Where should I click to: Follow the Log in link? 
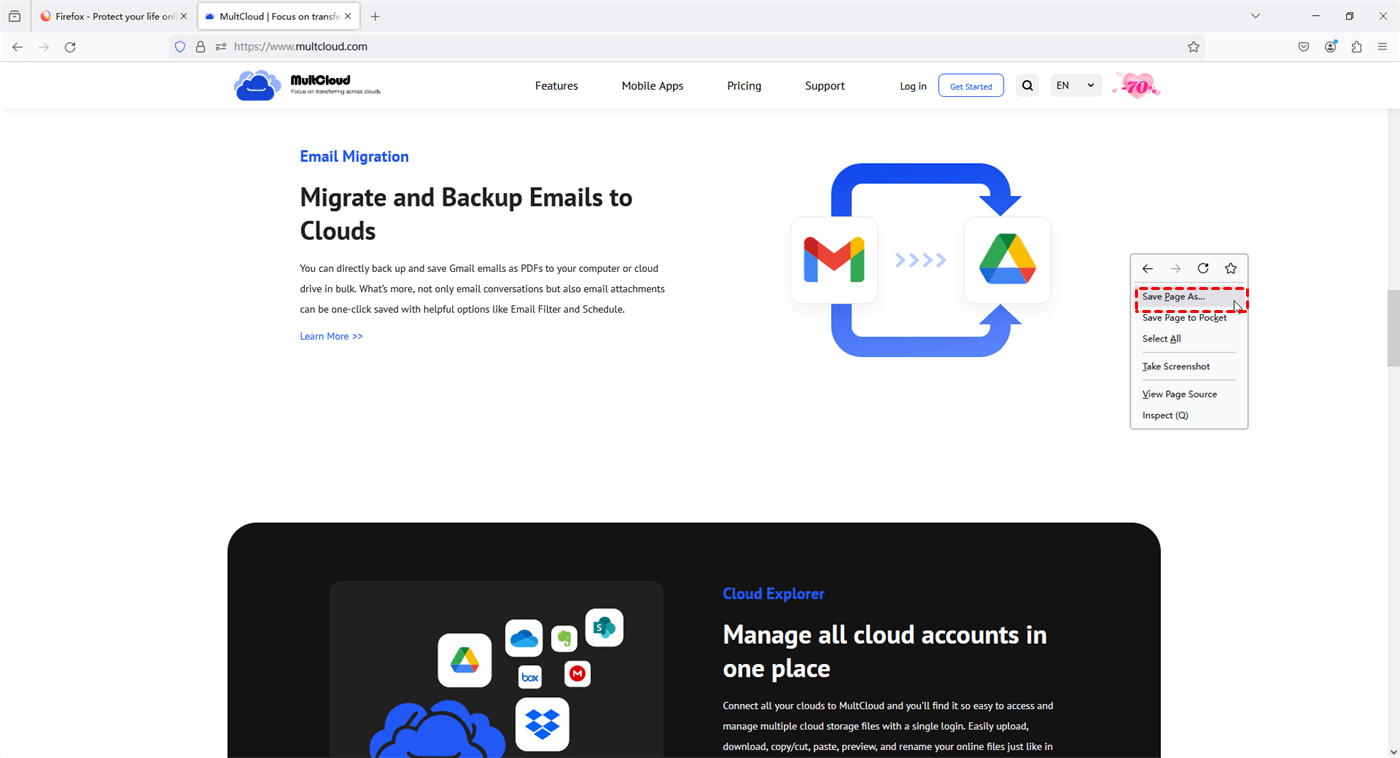pyautogui.click(x=913, y=86)
